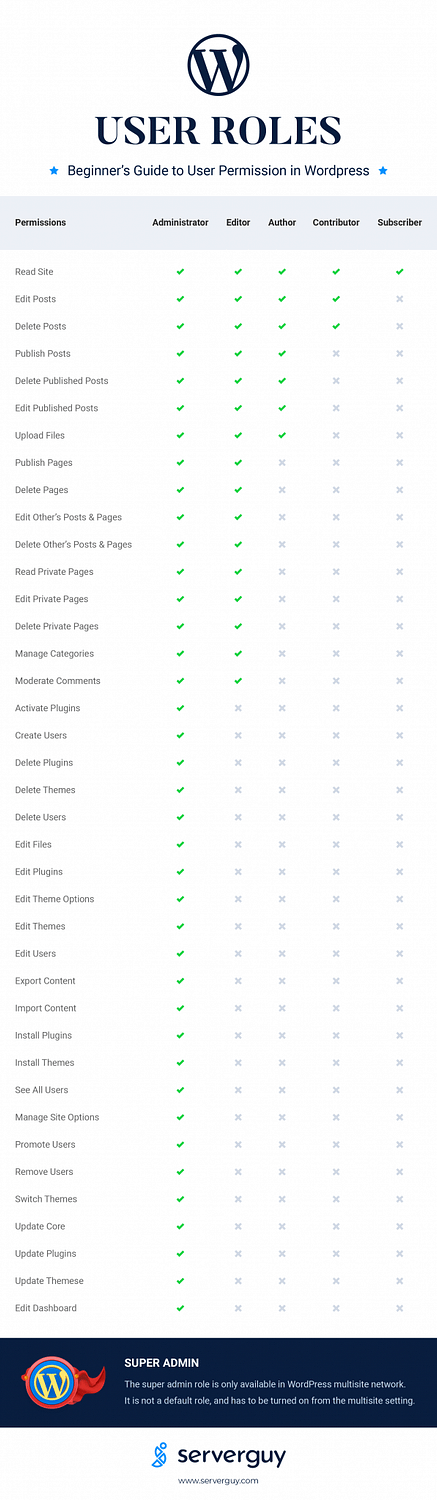The height and width of the screenshot is (1500, 437).
Task: Click the ServerGuy logo icon
Action: tap(160, 1456)
